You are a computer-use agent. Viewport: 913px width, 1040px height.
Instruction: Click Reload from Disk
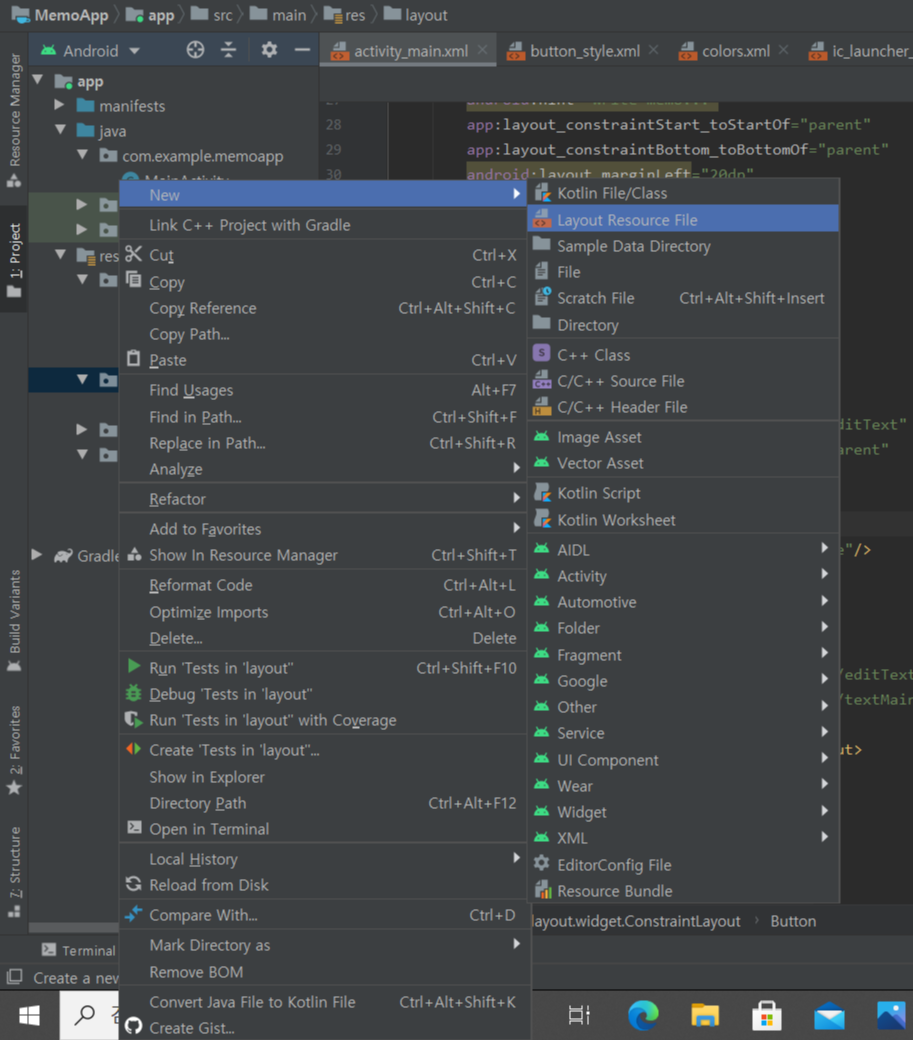point(323,885)
